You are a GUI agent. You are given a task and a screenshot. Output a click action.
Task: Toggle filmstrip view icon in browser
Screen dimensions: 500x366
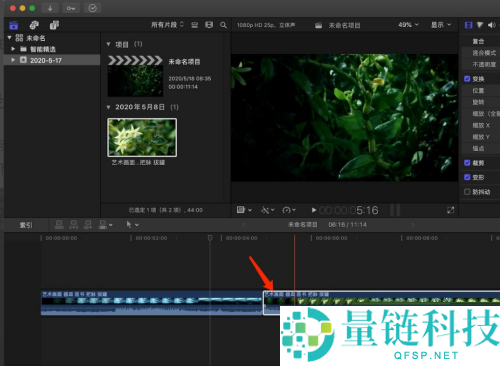click(209, 25)
